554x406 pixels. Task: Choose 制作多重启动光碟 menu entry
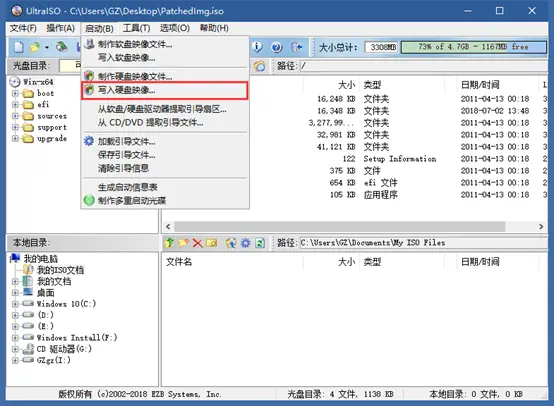pyautogui.click(x=165, y=200)
